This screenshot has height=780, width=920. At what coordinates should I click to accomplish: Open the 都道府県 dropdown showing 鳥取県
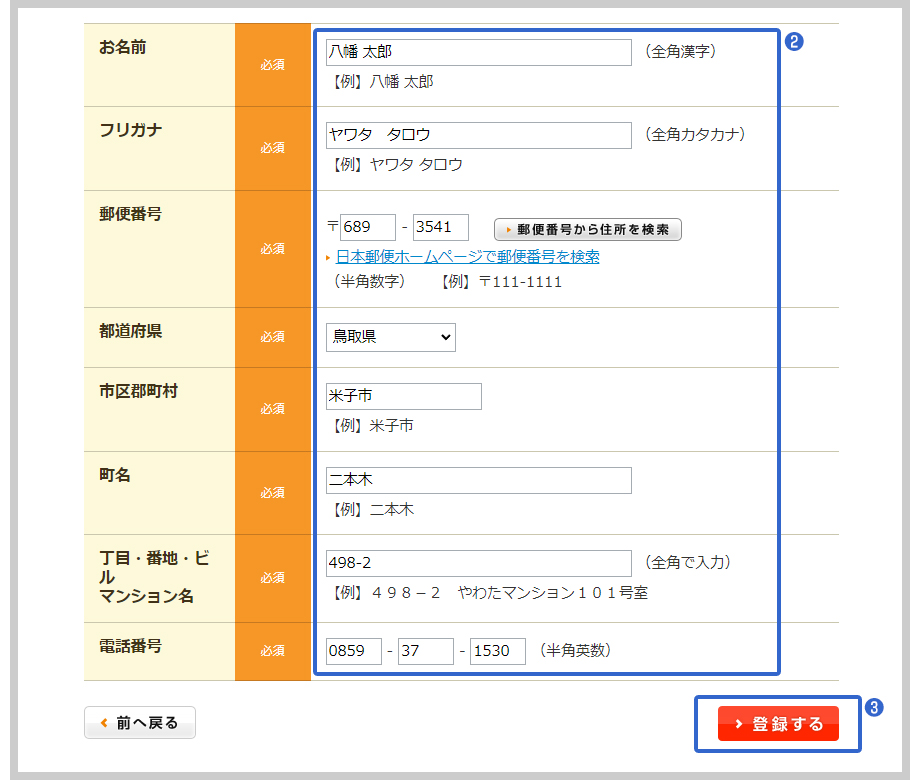[x=390, y=337]
